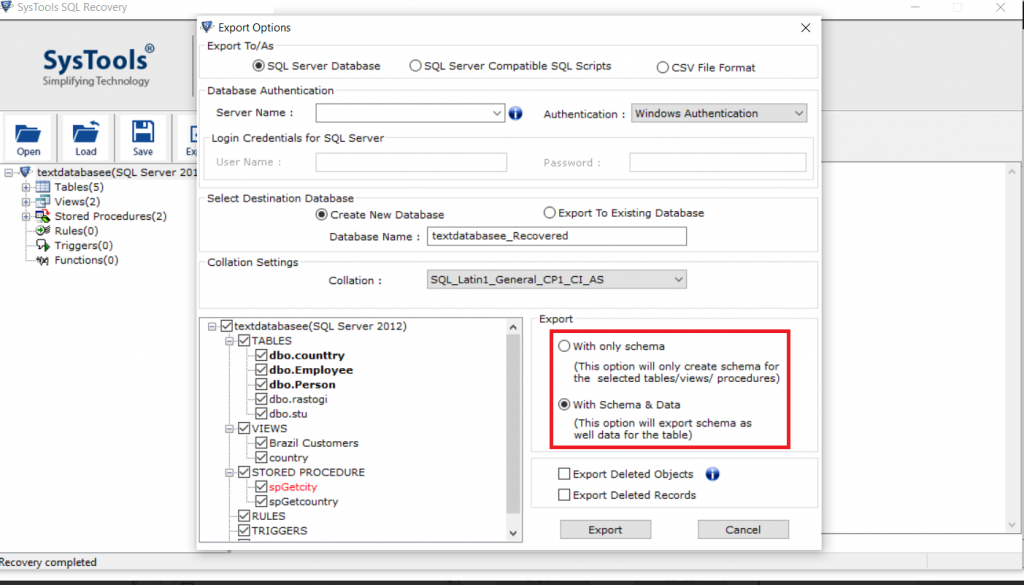Click the country view row text
The width and height of the screenshot is (1024, 585).
[x=289, y=458]
